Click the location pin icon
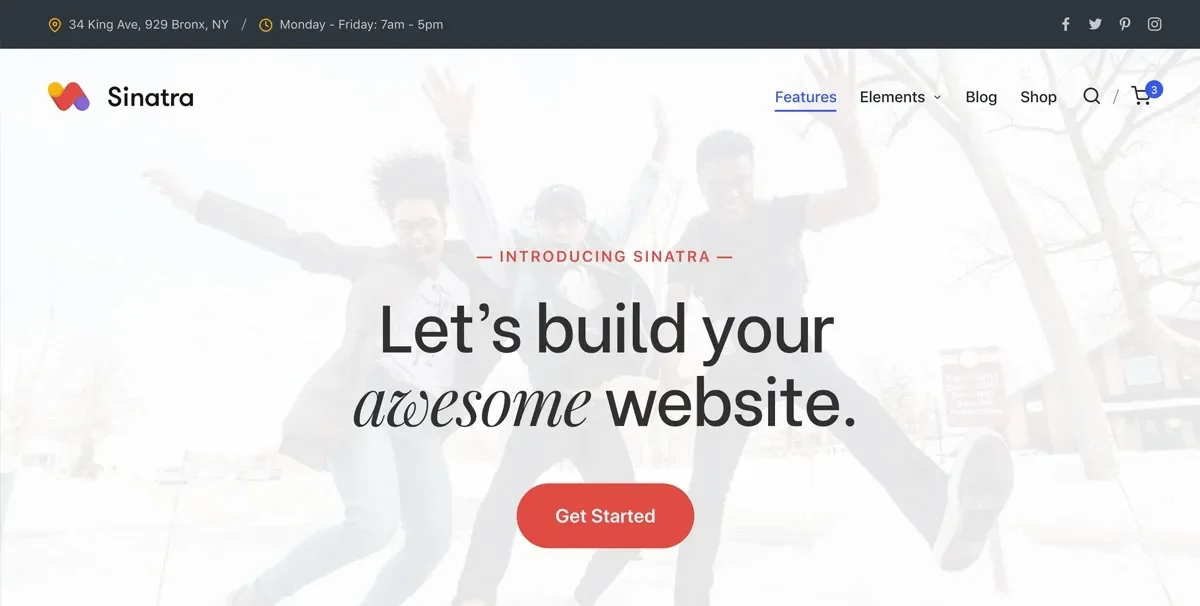1200x606 pixels. [x=55, y=25]
